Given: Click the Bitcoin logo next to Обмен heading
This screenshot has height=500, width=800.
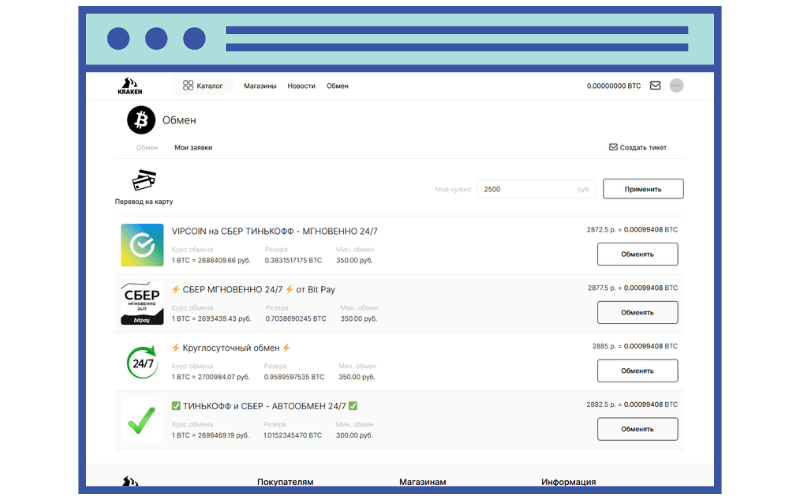Looking at the screenshot, I should click(x=141, y=120).
